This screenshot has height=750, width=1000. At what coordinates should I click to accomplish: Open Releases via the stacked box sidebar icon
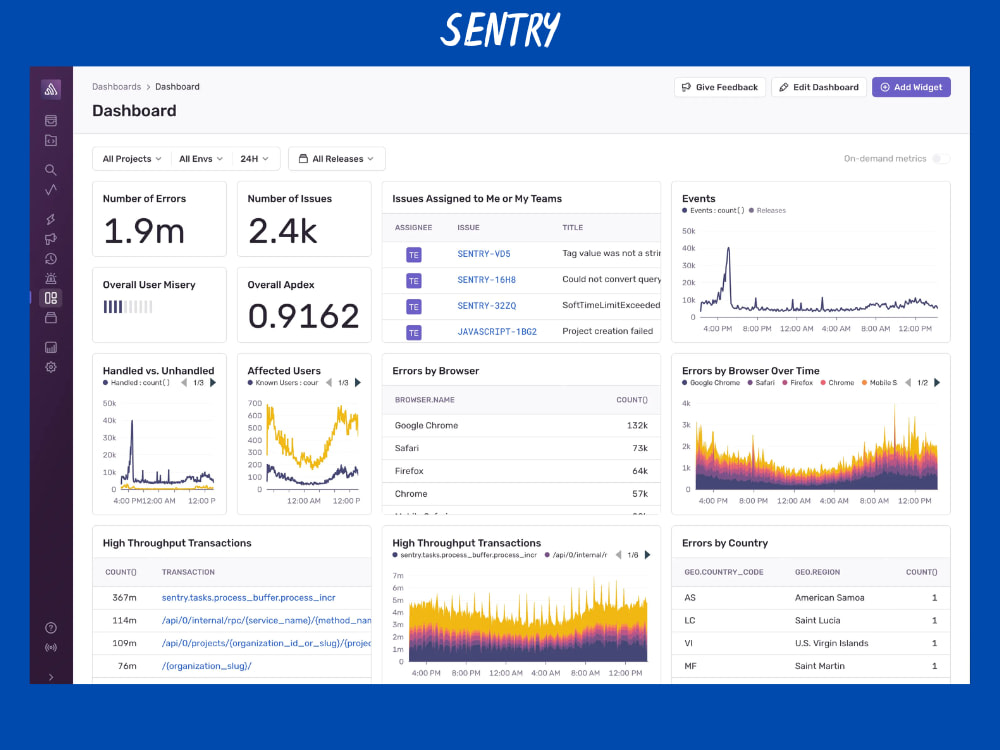click(51, 318)
